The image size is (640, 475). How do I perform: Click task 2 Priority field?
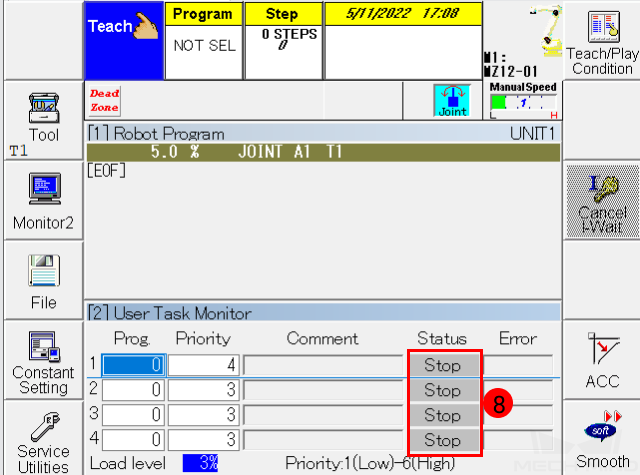coord(204,390)
